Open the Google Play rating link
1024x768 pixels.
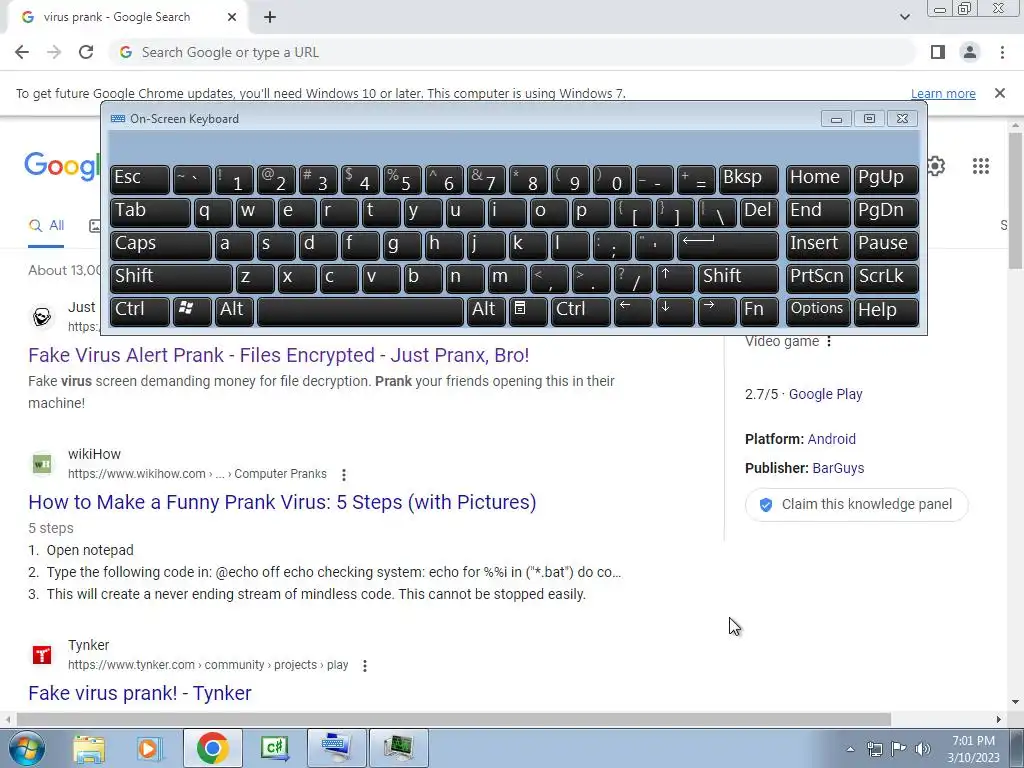click(x=825, y=394)
